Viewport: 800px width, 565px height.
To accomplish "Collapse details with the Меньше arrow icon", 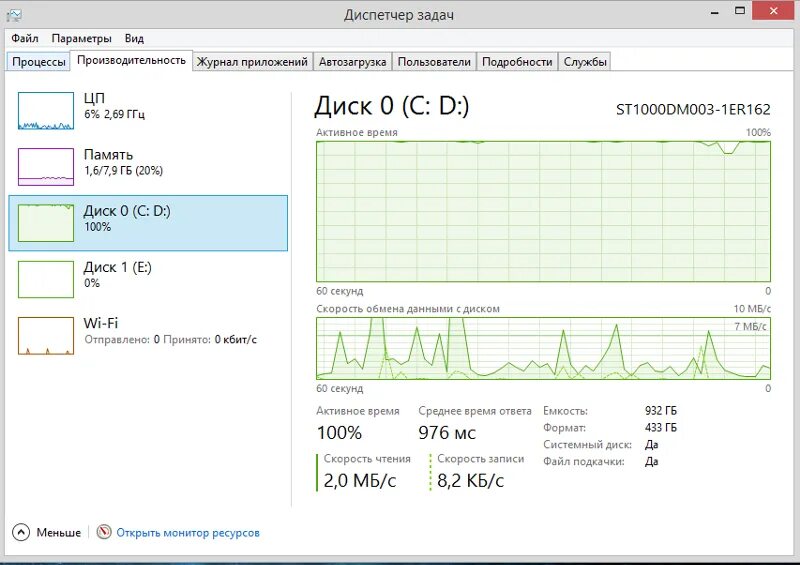I will click(21, 532).
